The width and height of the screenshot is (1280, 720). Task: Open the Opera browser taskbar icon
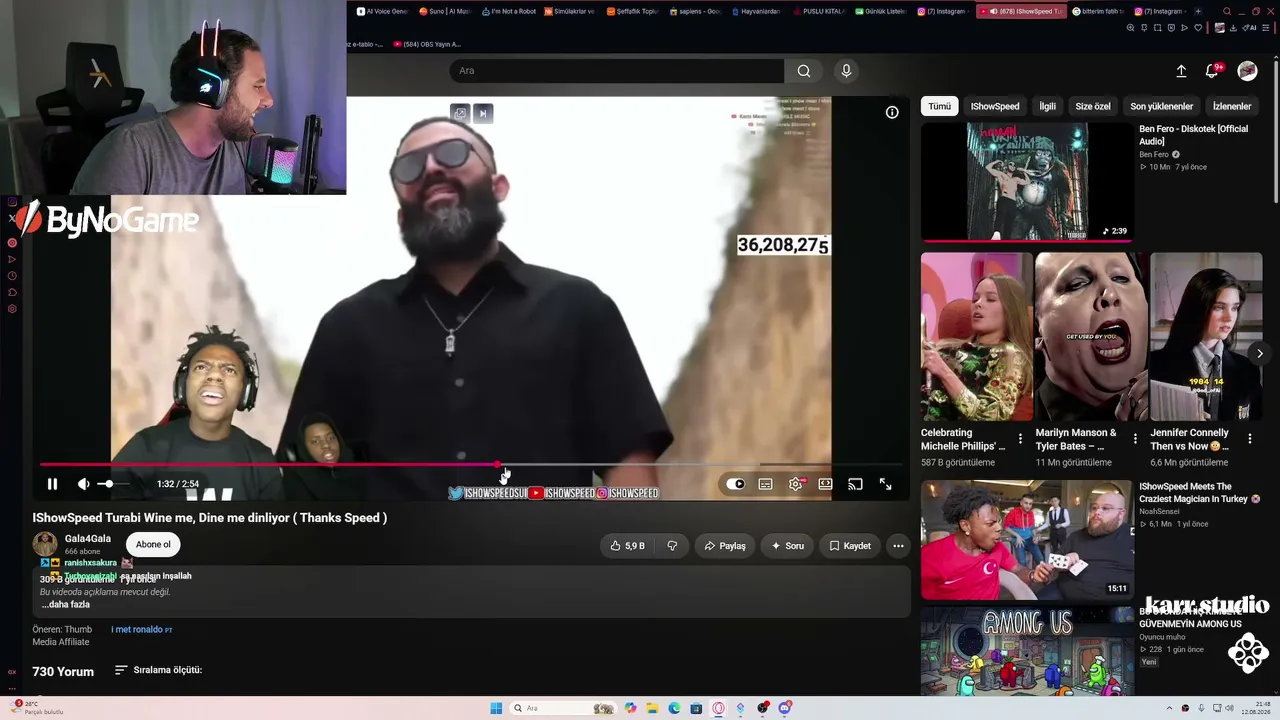(x=718, y=708)
